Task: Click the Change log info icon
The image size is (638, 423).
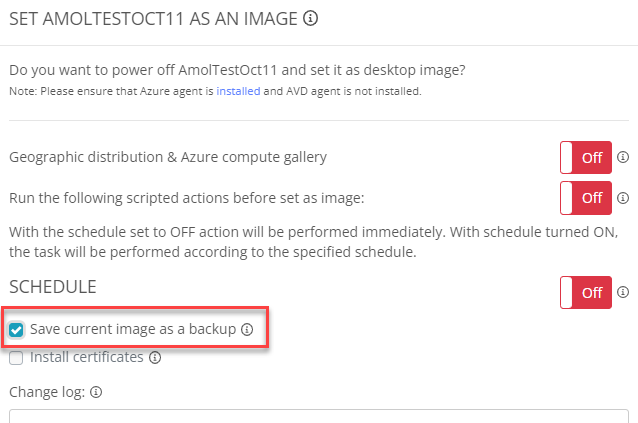Action: [x=96, y=392]
